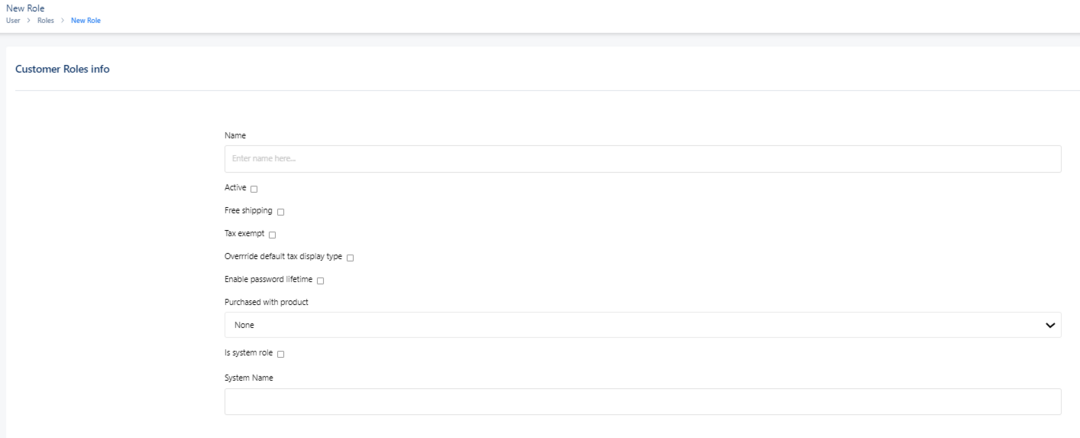
Task: Mark the Is system role checkbox
Action: click(x=281, y=354)
